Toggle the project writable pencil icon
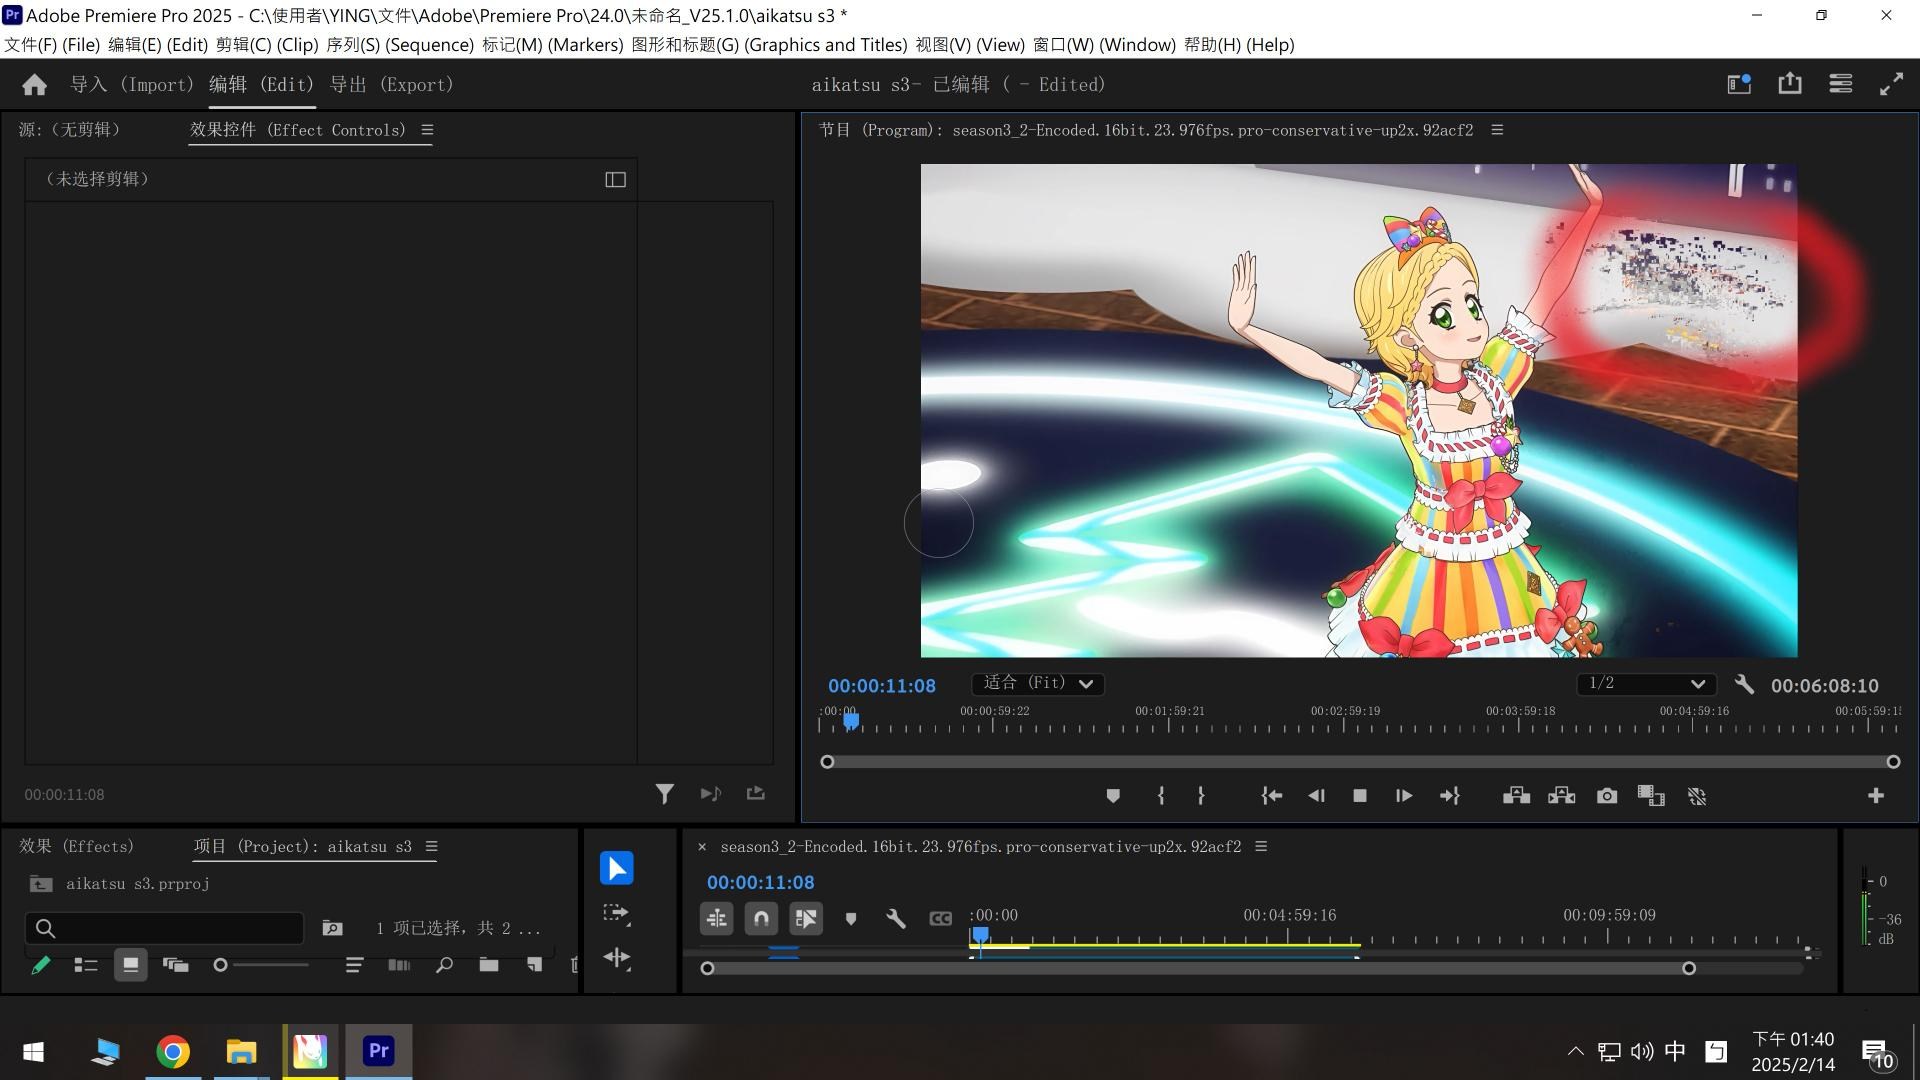This screenshot has width=1920, height=1080. (x=41, y=965)
